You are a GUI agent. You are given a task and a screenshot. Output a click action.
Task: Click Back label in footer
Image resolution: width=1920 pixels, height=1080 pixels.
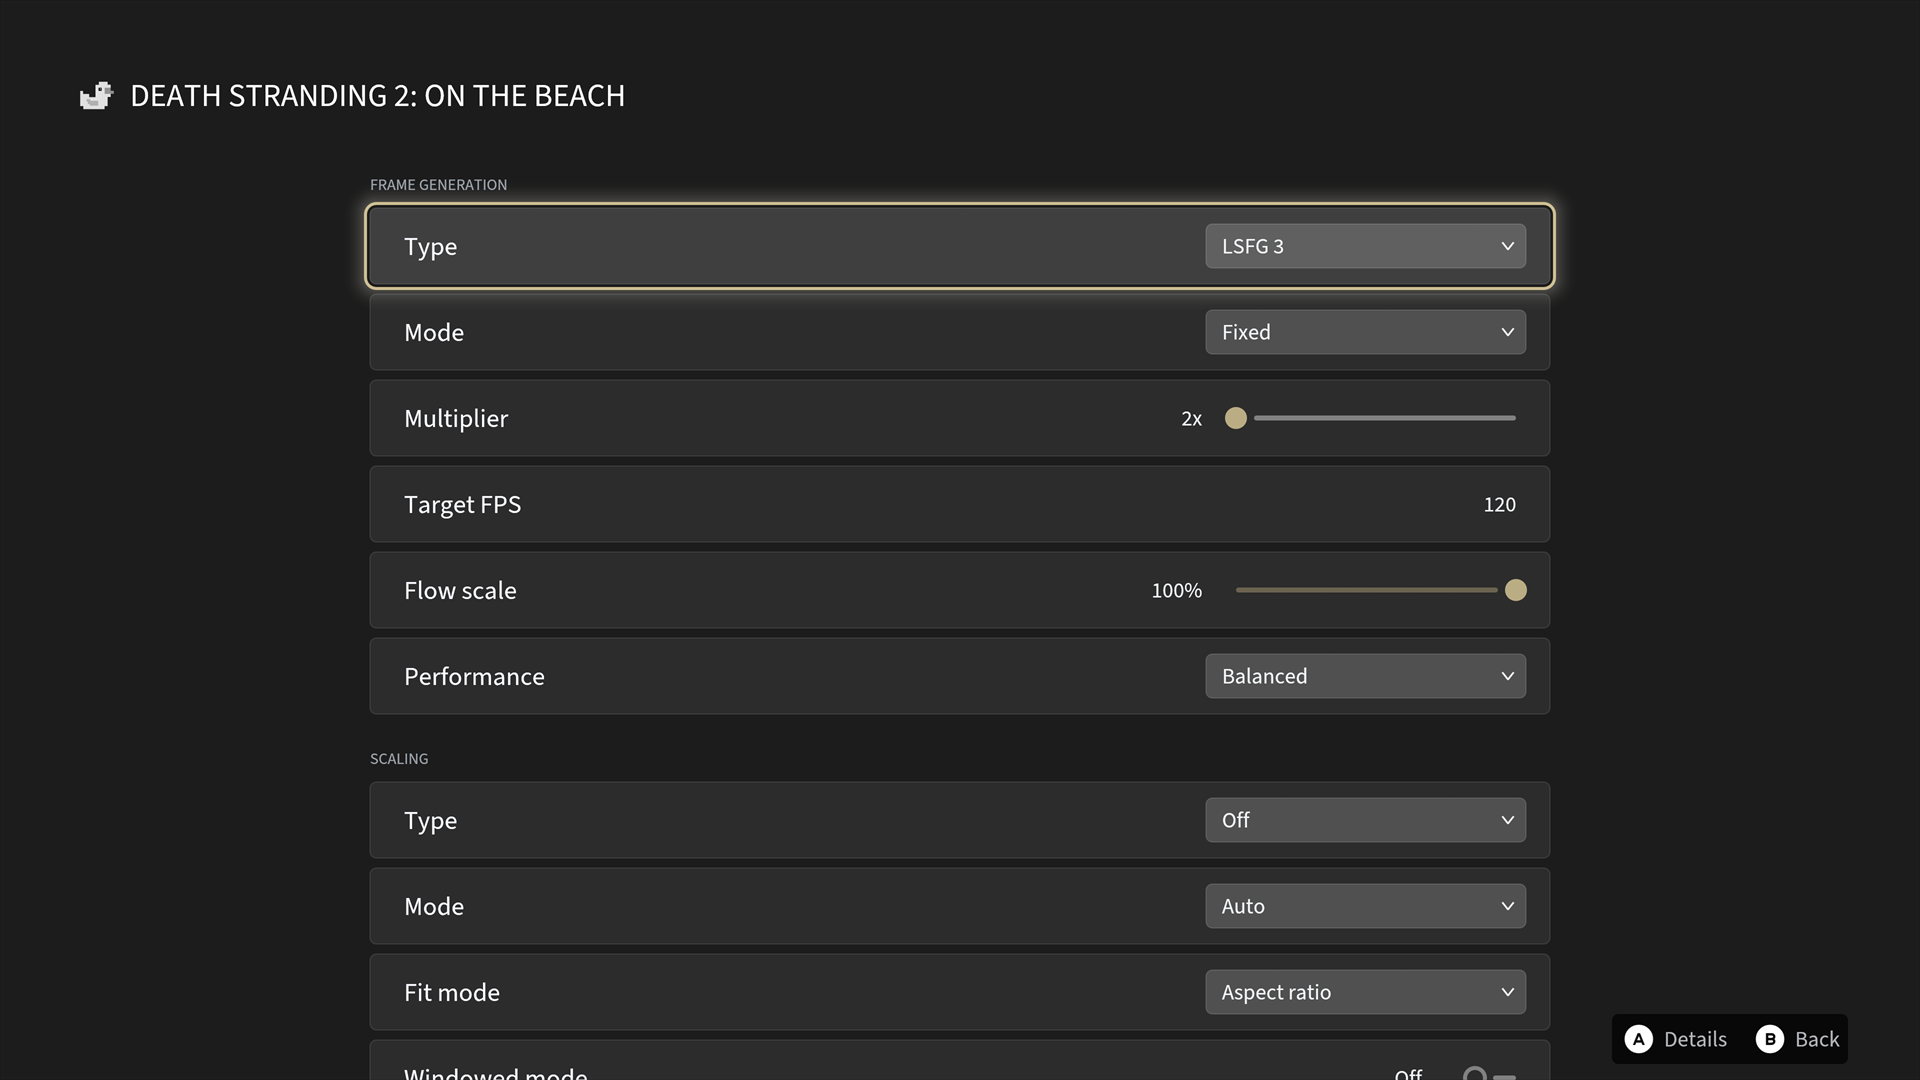point(1817,1039)
